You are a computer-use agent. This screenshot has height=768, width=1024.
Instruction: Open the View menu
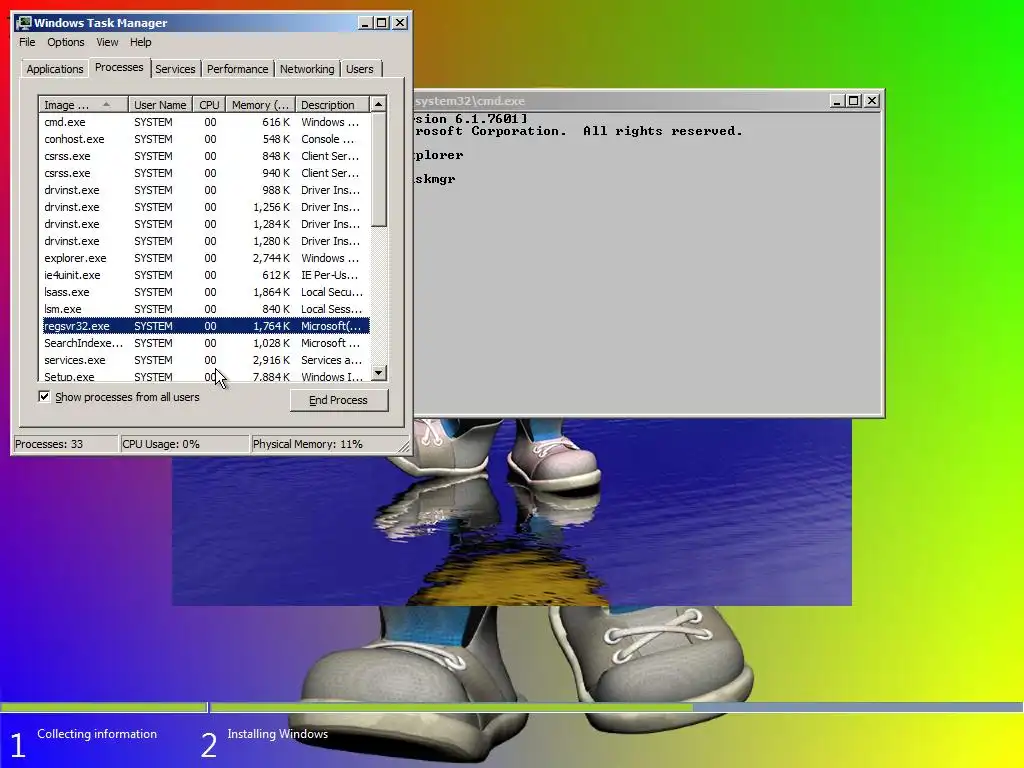[x=107, y=42]
